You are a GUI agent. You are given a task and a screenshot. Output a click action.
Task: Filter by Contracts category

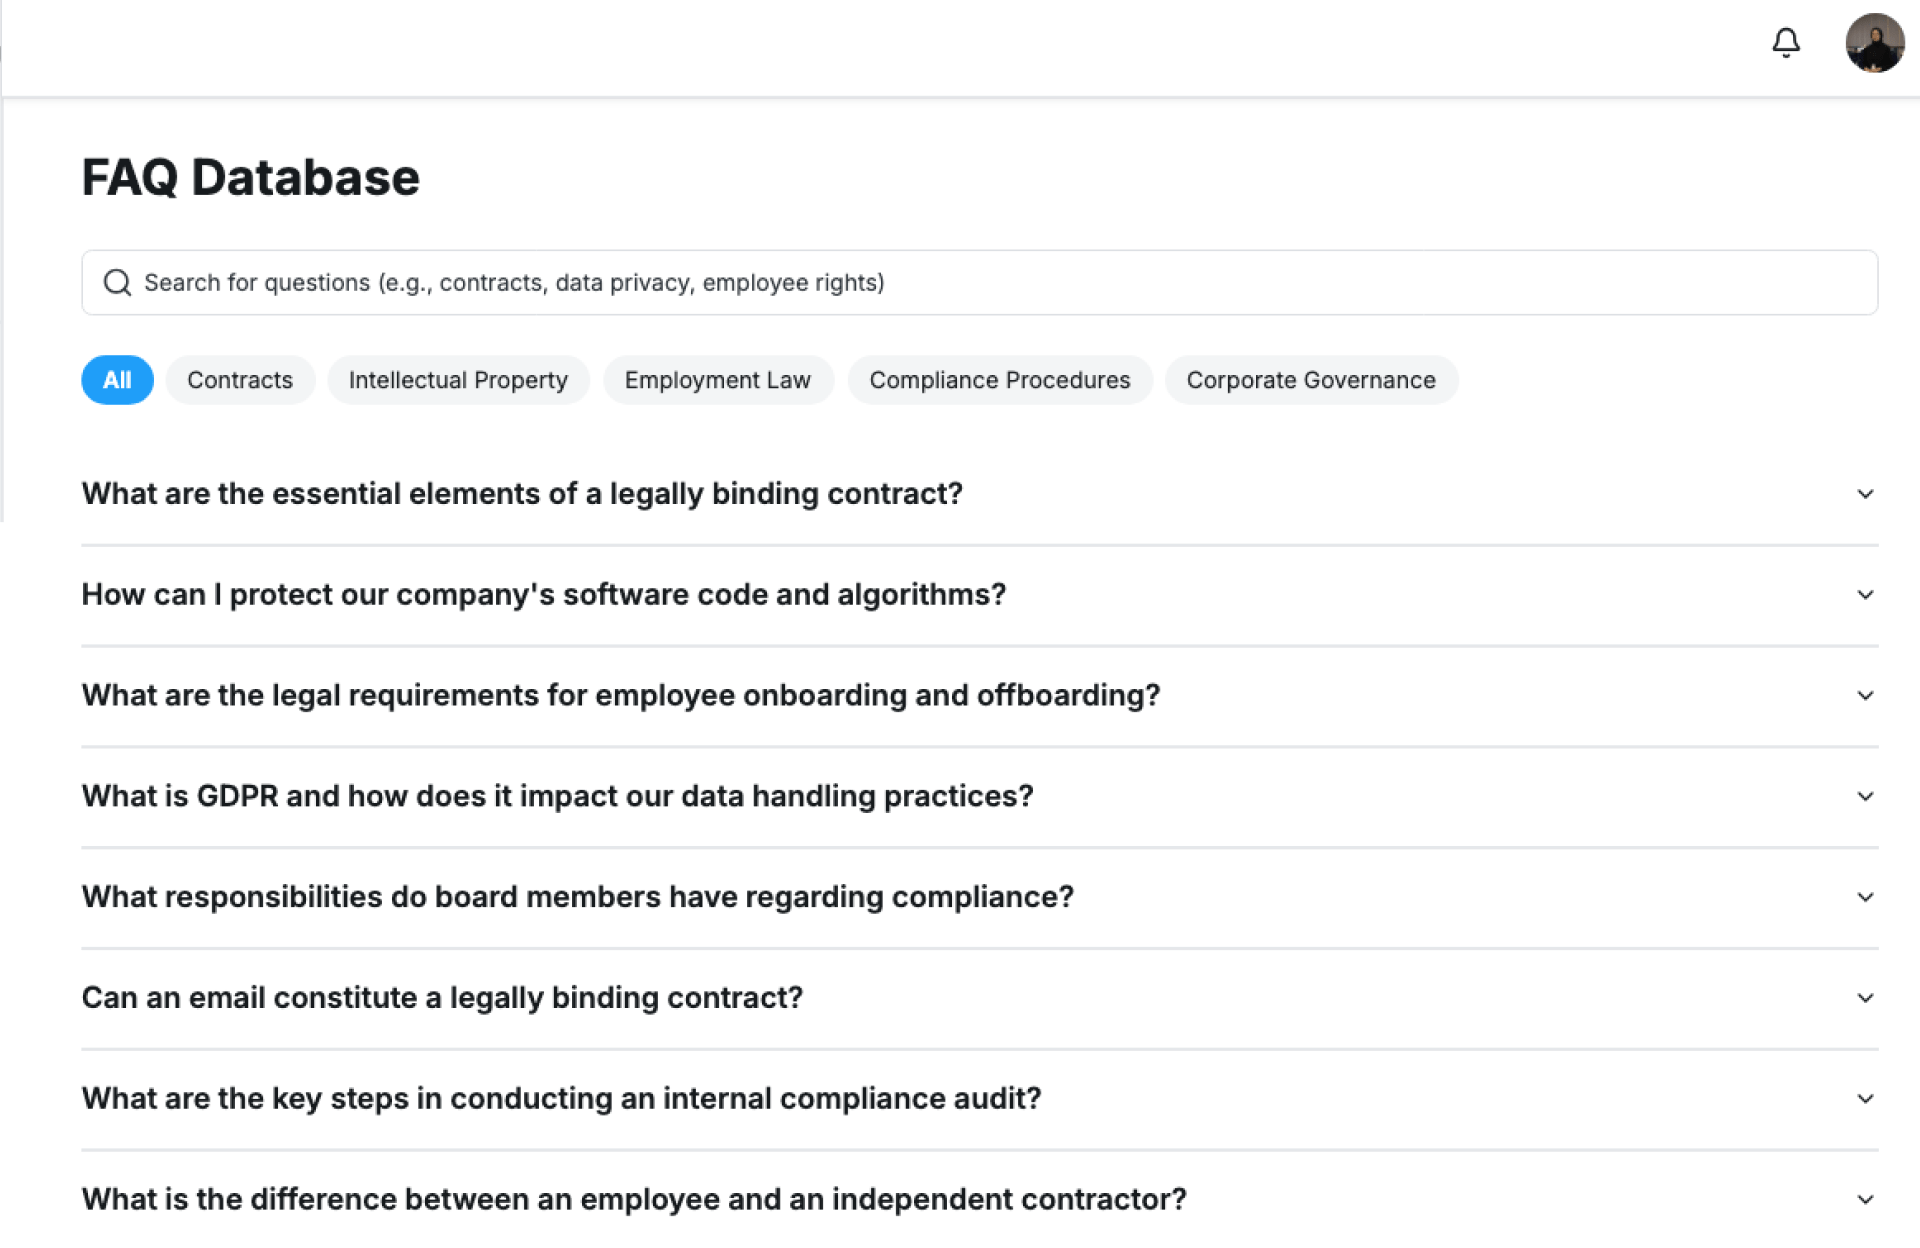240,380
